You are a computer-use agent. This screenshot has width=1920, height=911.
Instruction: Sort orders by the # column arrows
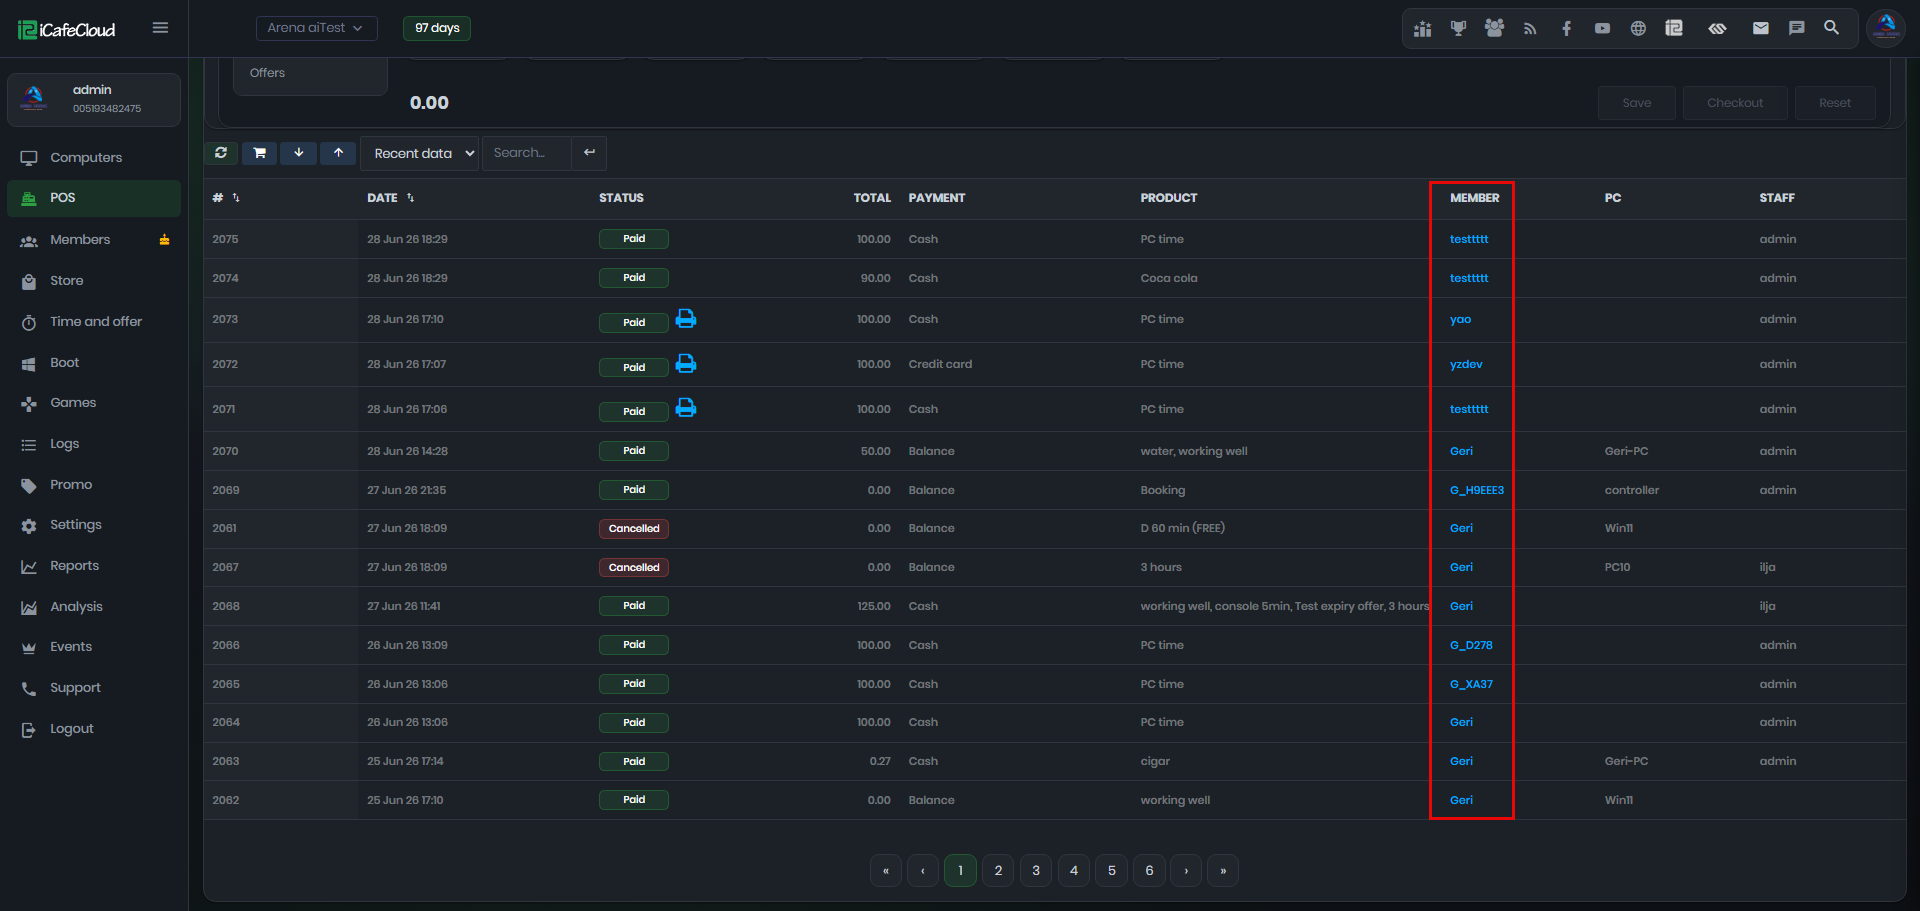coord(236,198)
